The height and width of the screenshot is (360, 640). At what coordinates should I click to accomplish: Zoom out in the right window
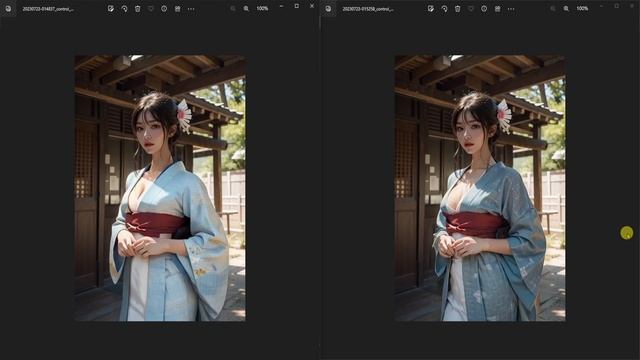point(553,9)
